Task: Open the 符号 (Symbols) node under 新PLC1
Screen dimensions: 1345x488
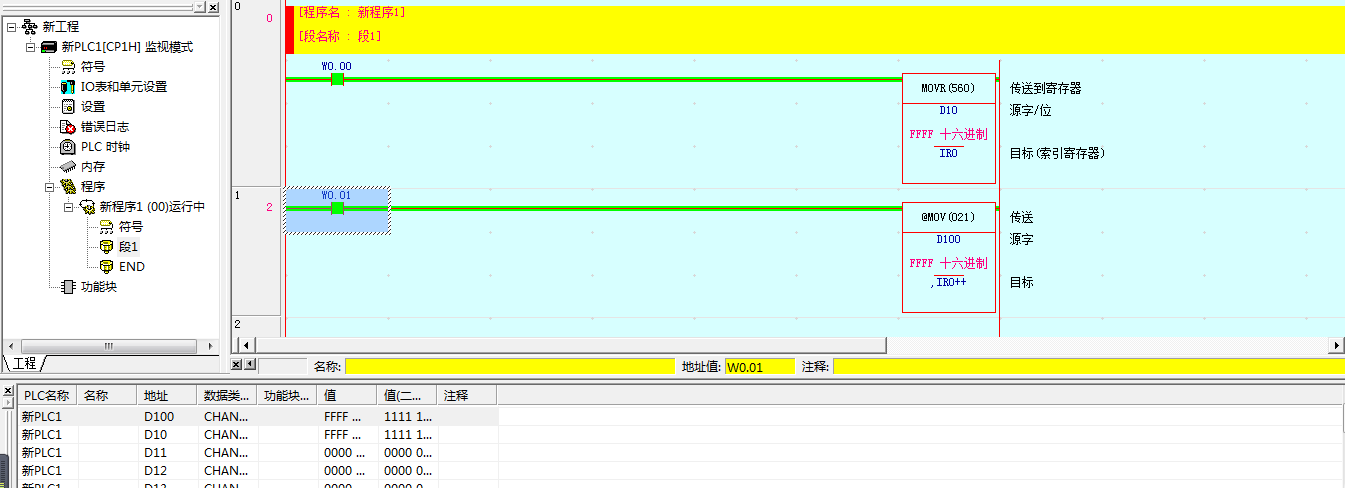Action: click(x=92, y=67)
